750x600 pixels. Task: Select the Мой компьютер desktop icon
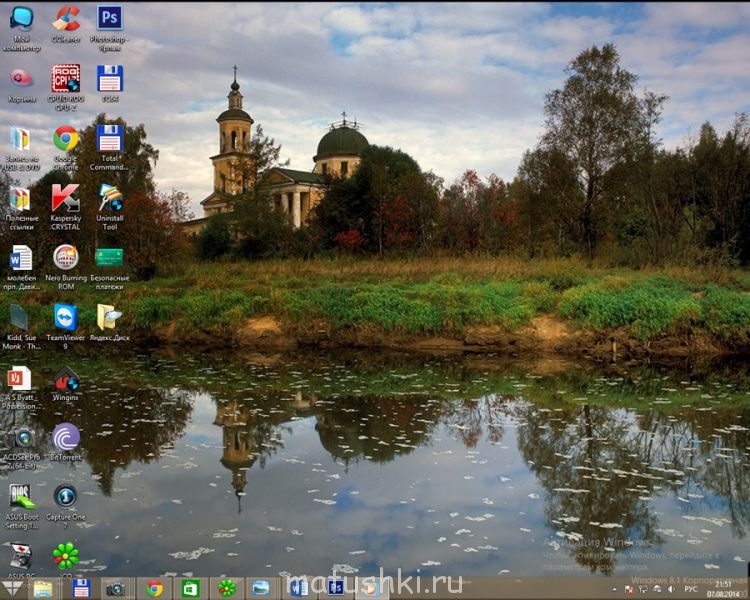[x=21, y=18]
